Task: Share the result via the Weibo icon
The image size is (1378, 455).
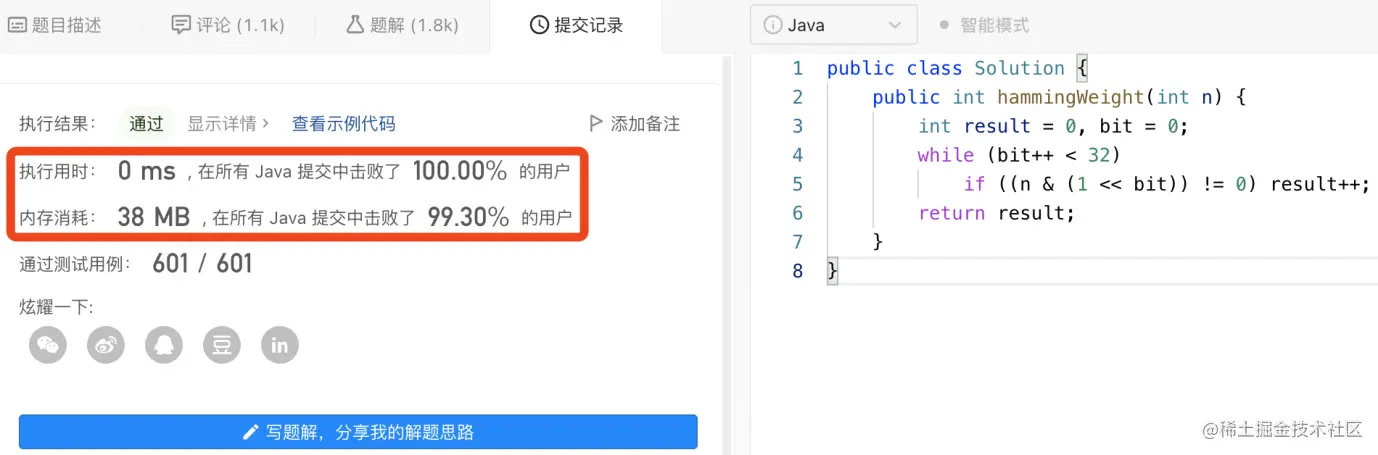Action: 106,345
